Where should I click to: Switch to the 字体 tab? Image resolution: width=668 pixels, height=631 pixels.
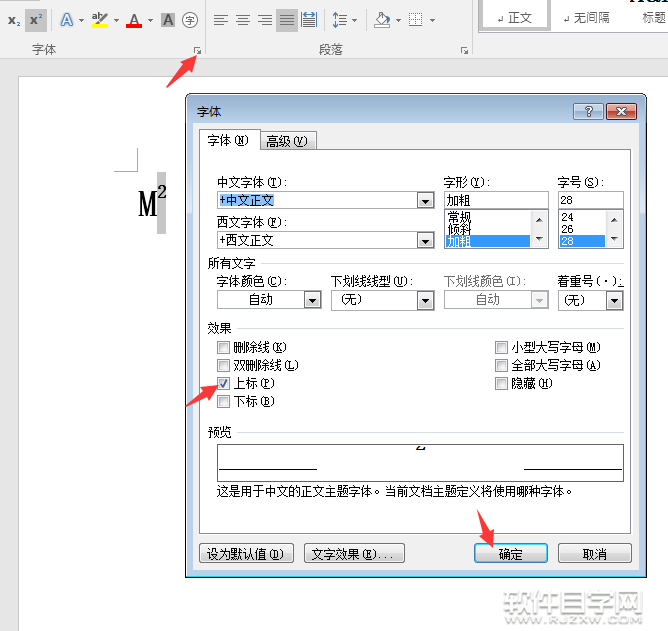click(229, 140)
